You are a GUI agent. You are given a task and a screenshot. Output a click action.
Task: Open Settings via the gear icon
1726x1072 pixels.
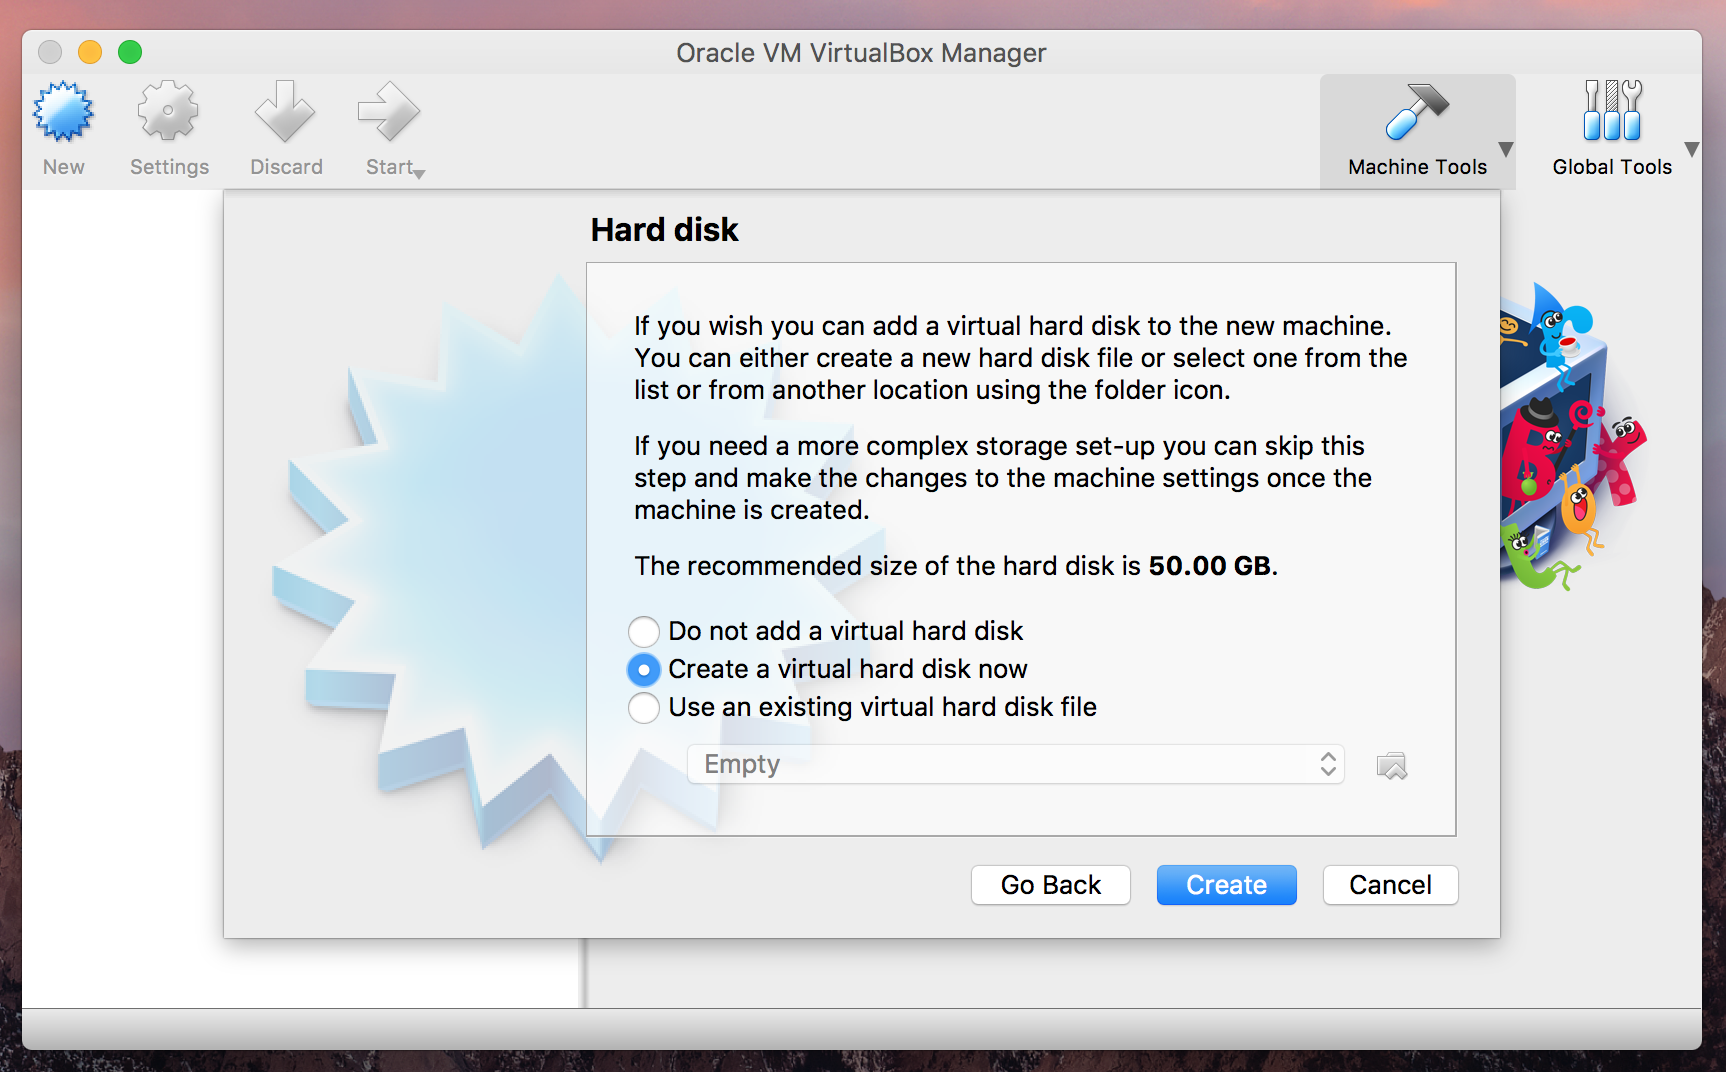(168, 111)
